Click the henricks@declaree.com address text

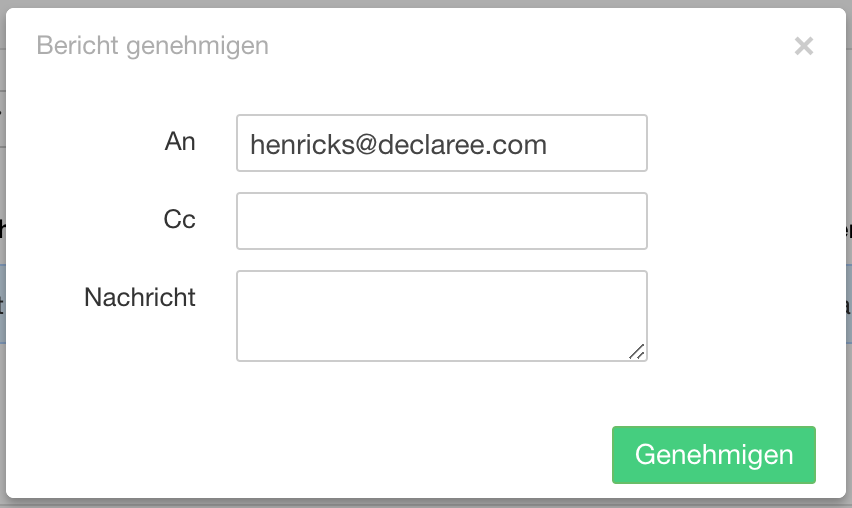point(398,144)
